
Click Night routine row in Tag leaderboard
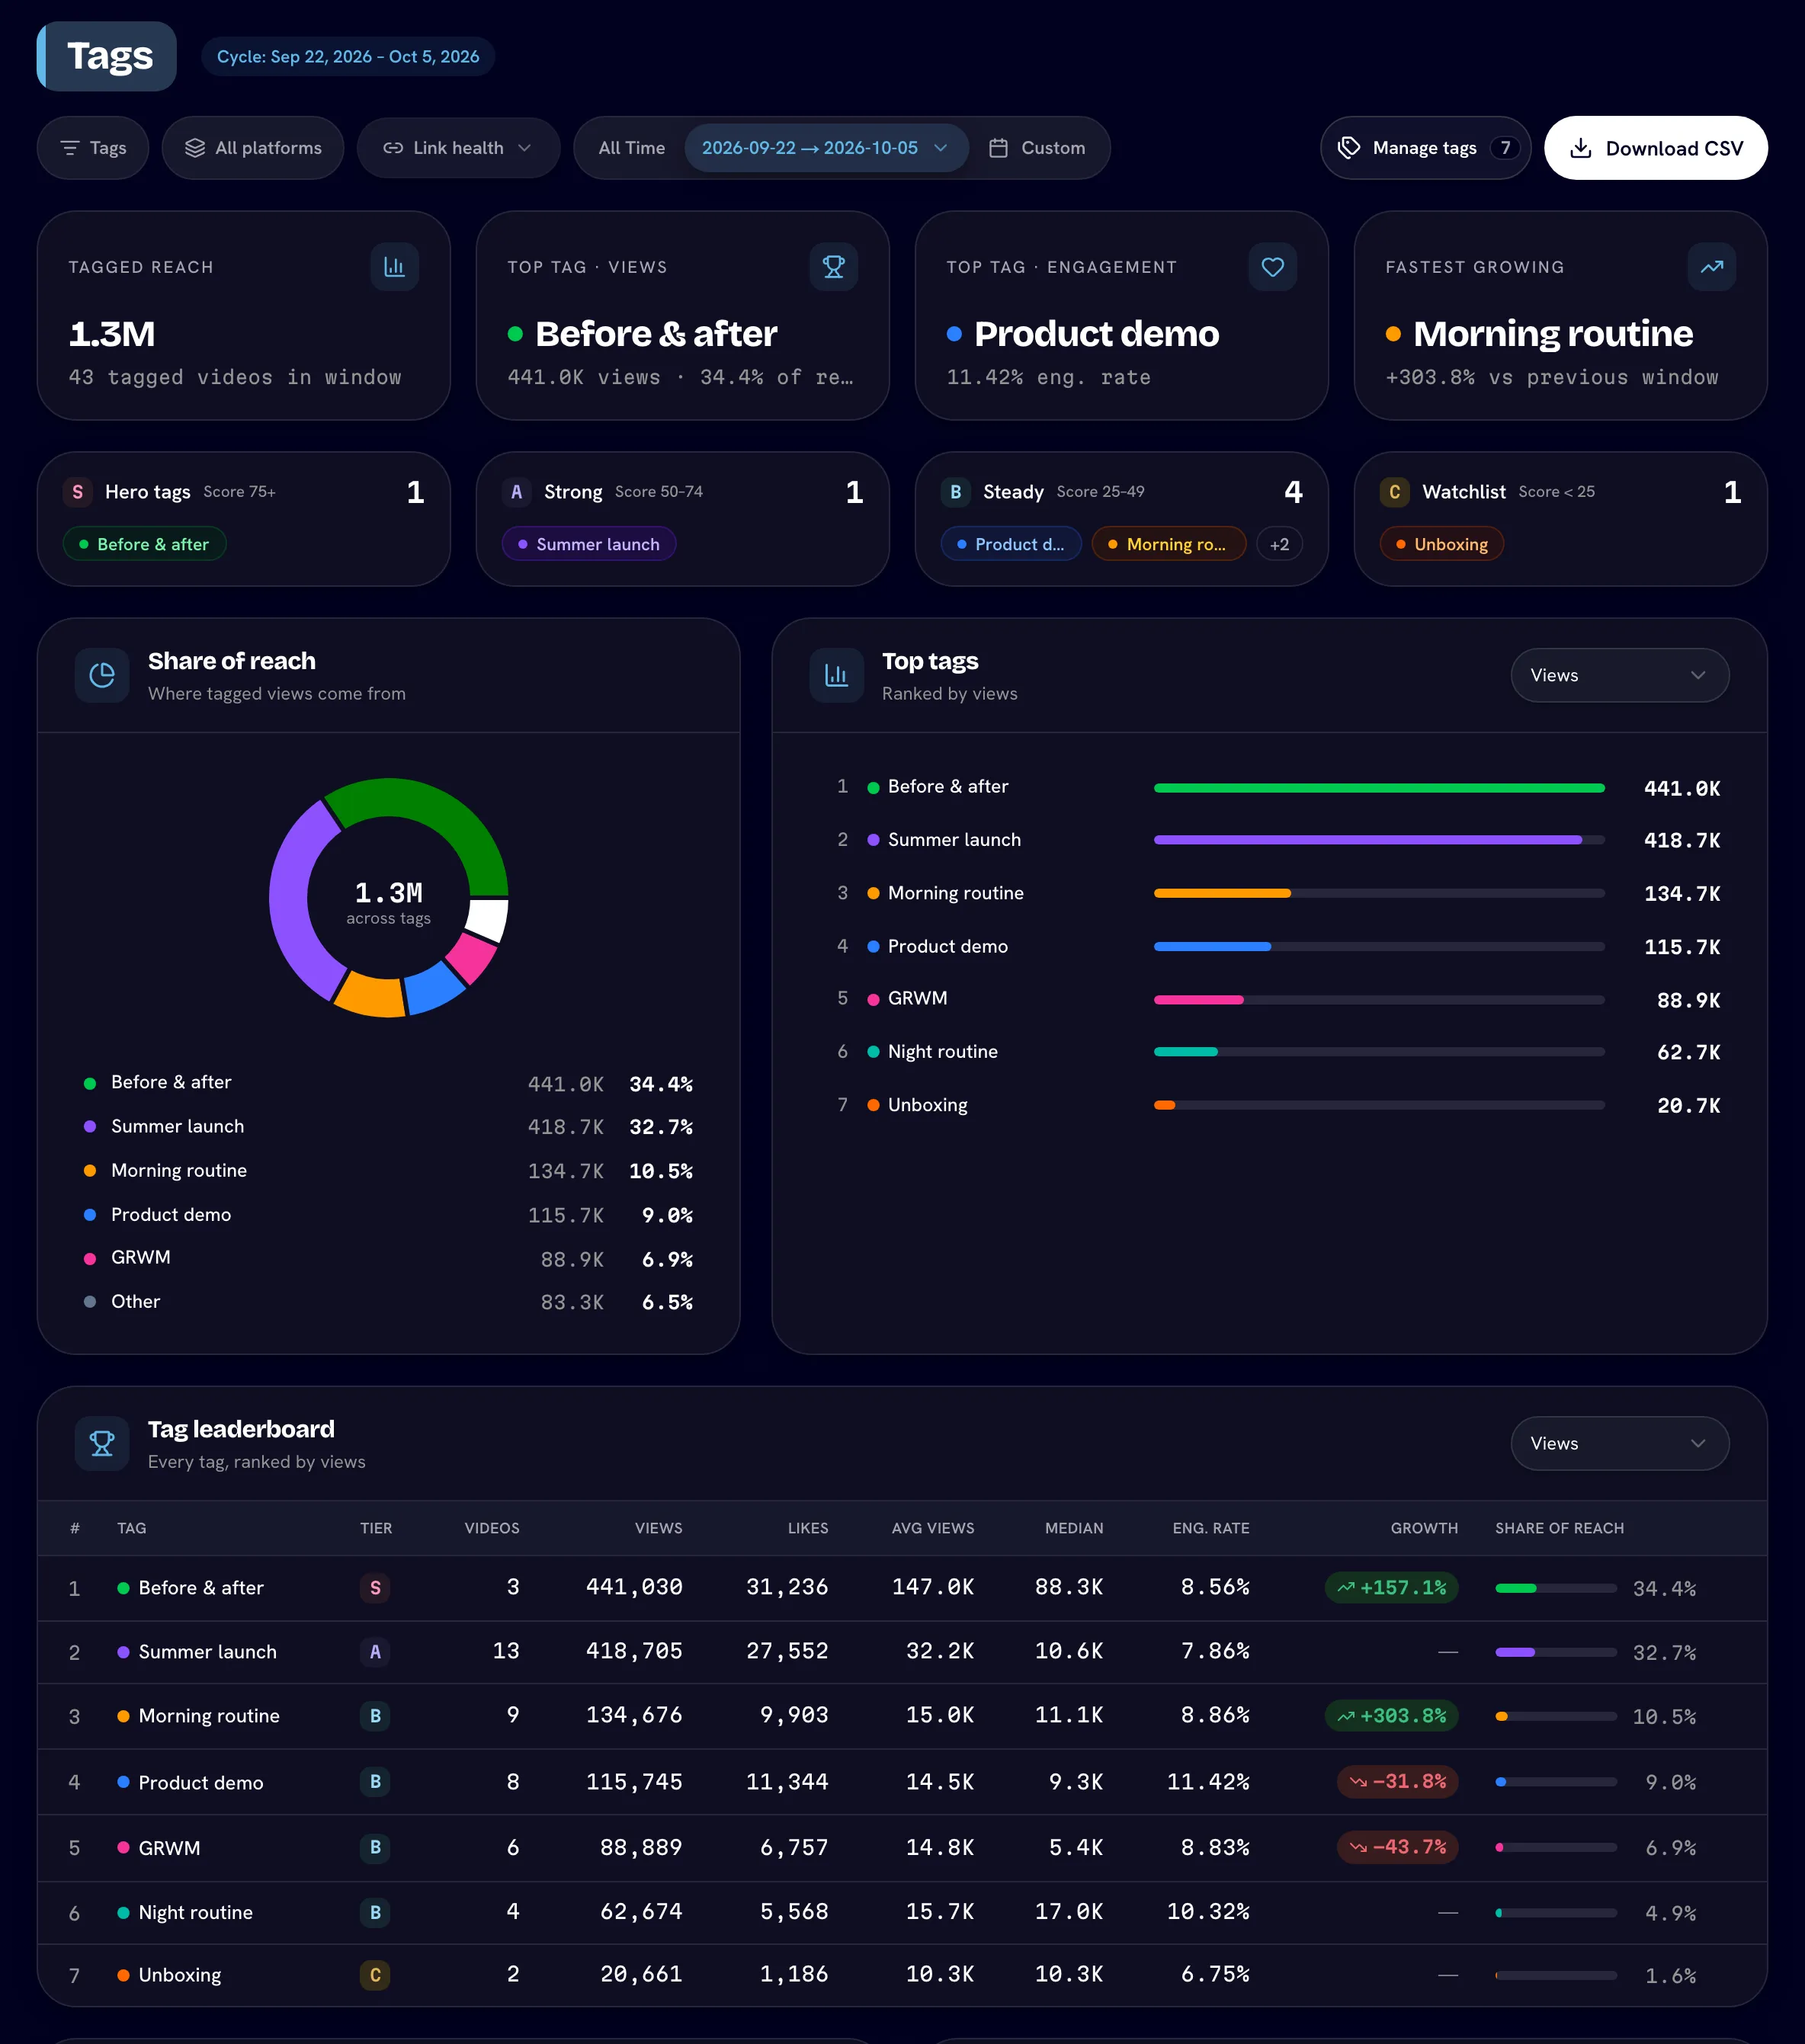[x=901, y=1912]
